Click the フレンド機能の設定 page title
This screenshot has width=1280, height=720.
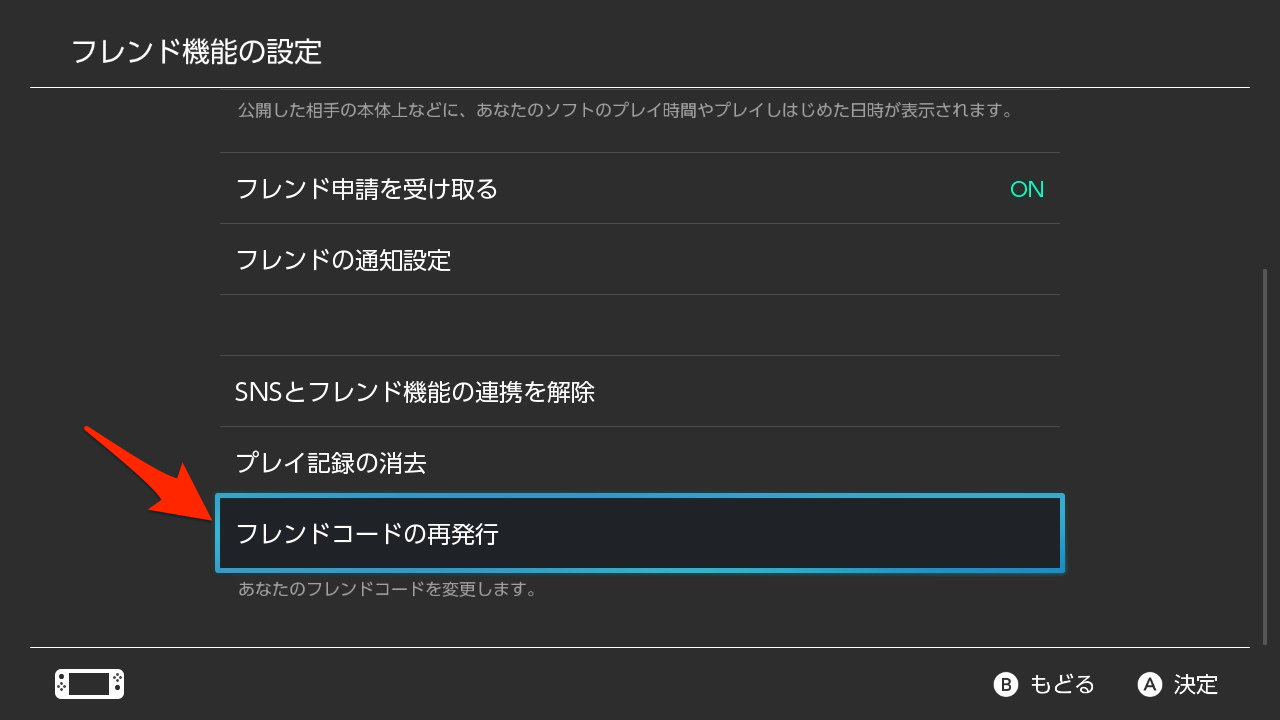tap(197, 52)
